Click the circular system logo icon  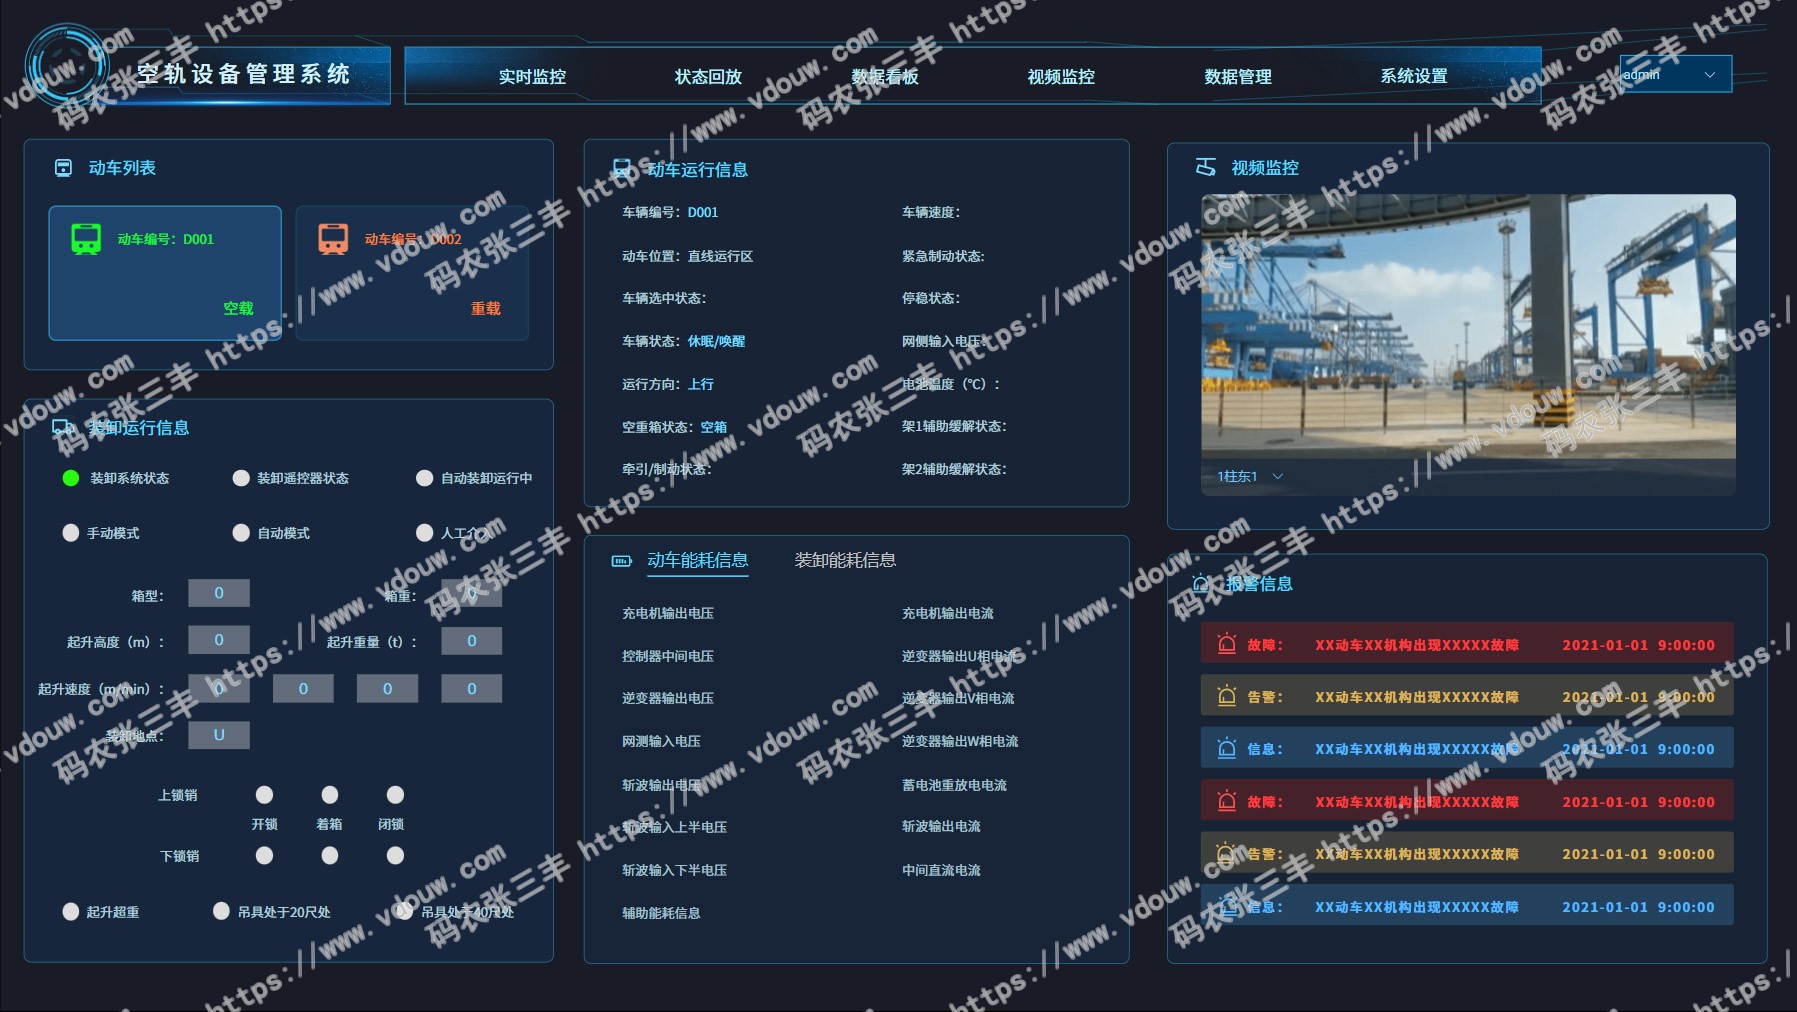(x=66, y=68)
